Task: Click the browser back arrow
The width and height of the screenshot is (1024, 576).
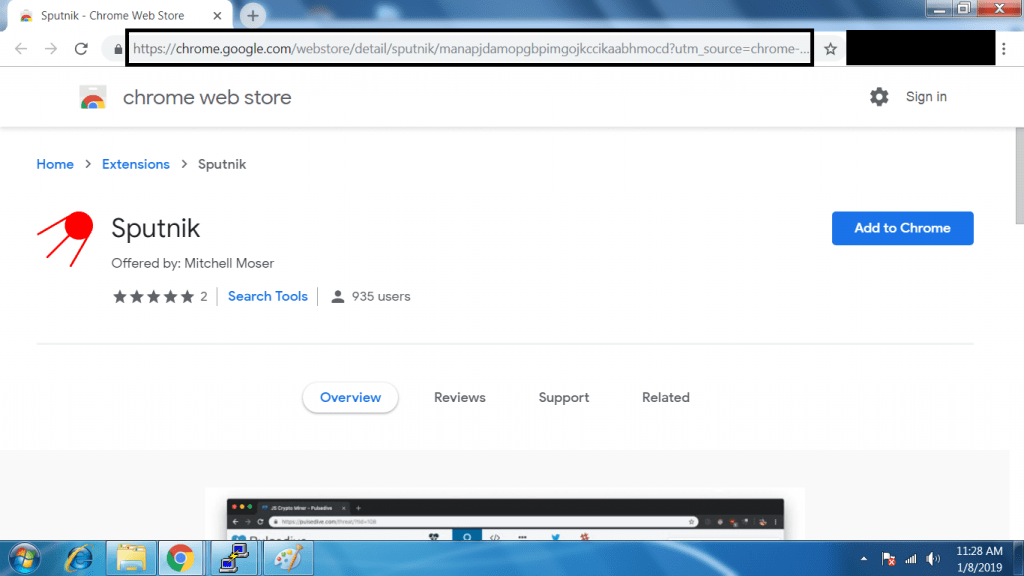Action: (21, 49)
